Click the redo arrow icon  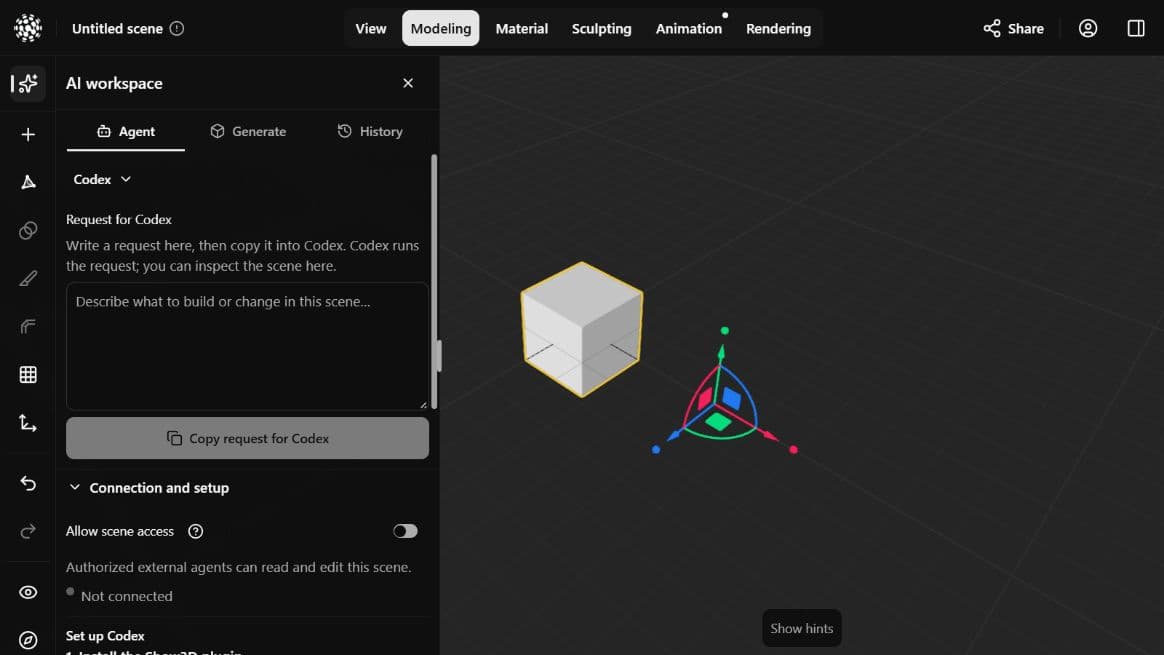coord(28,532)
